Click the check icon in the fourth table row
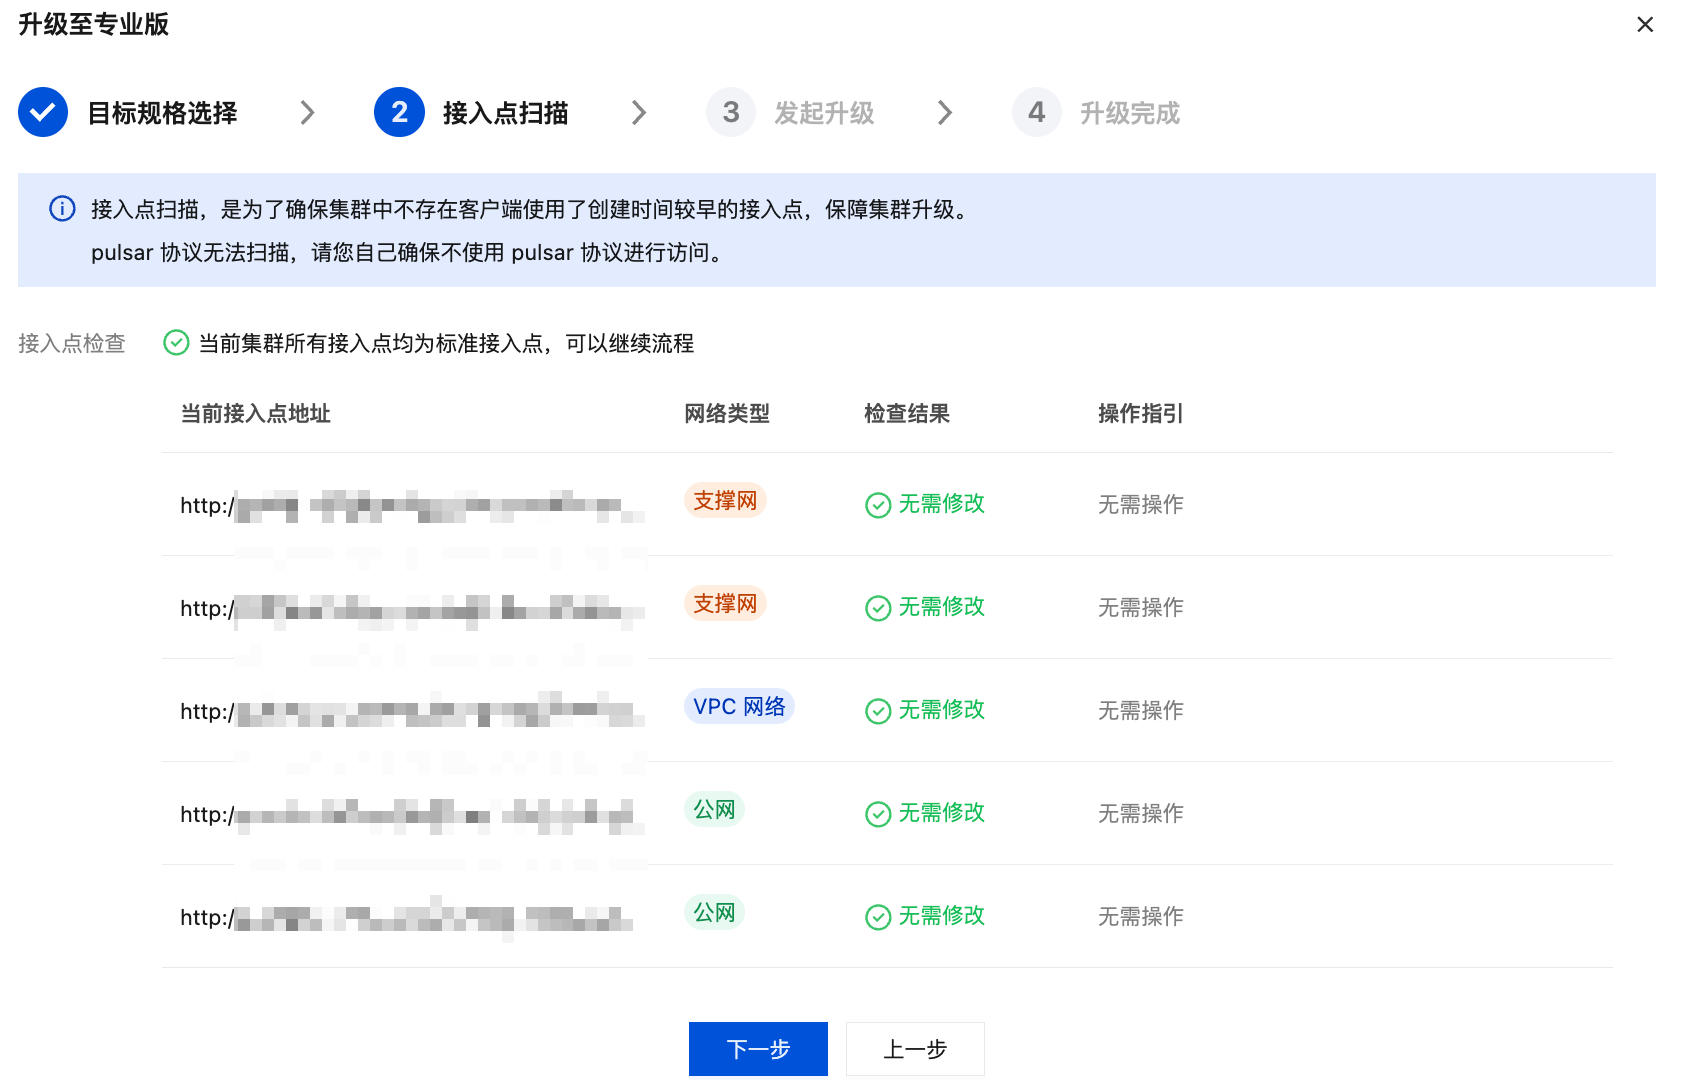 tap(878, 814)
